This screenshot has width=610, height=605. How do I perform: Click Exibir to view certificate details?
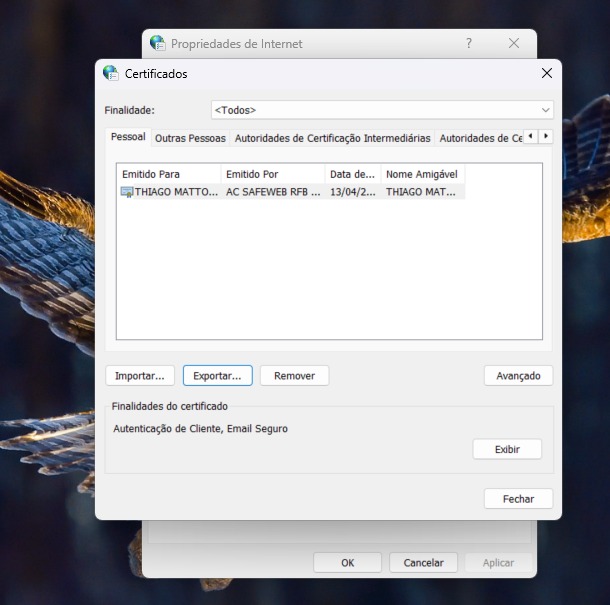(x=507, y=449)
